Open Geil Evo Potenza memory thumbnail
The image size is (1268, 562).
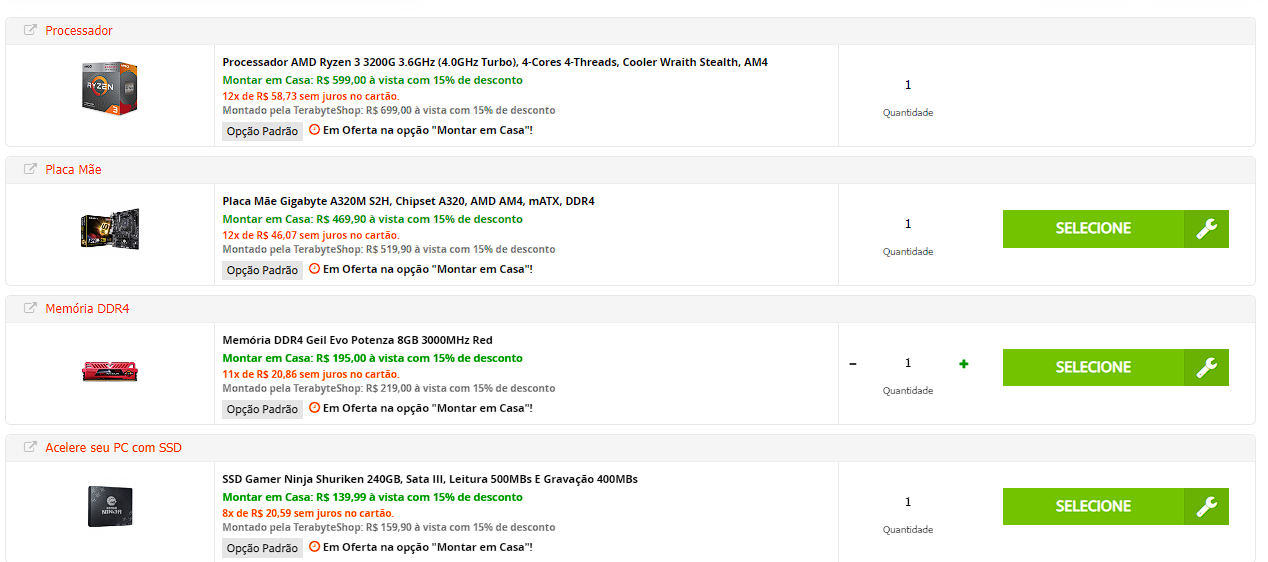110,371
